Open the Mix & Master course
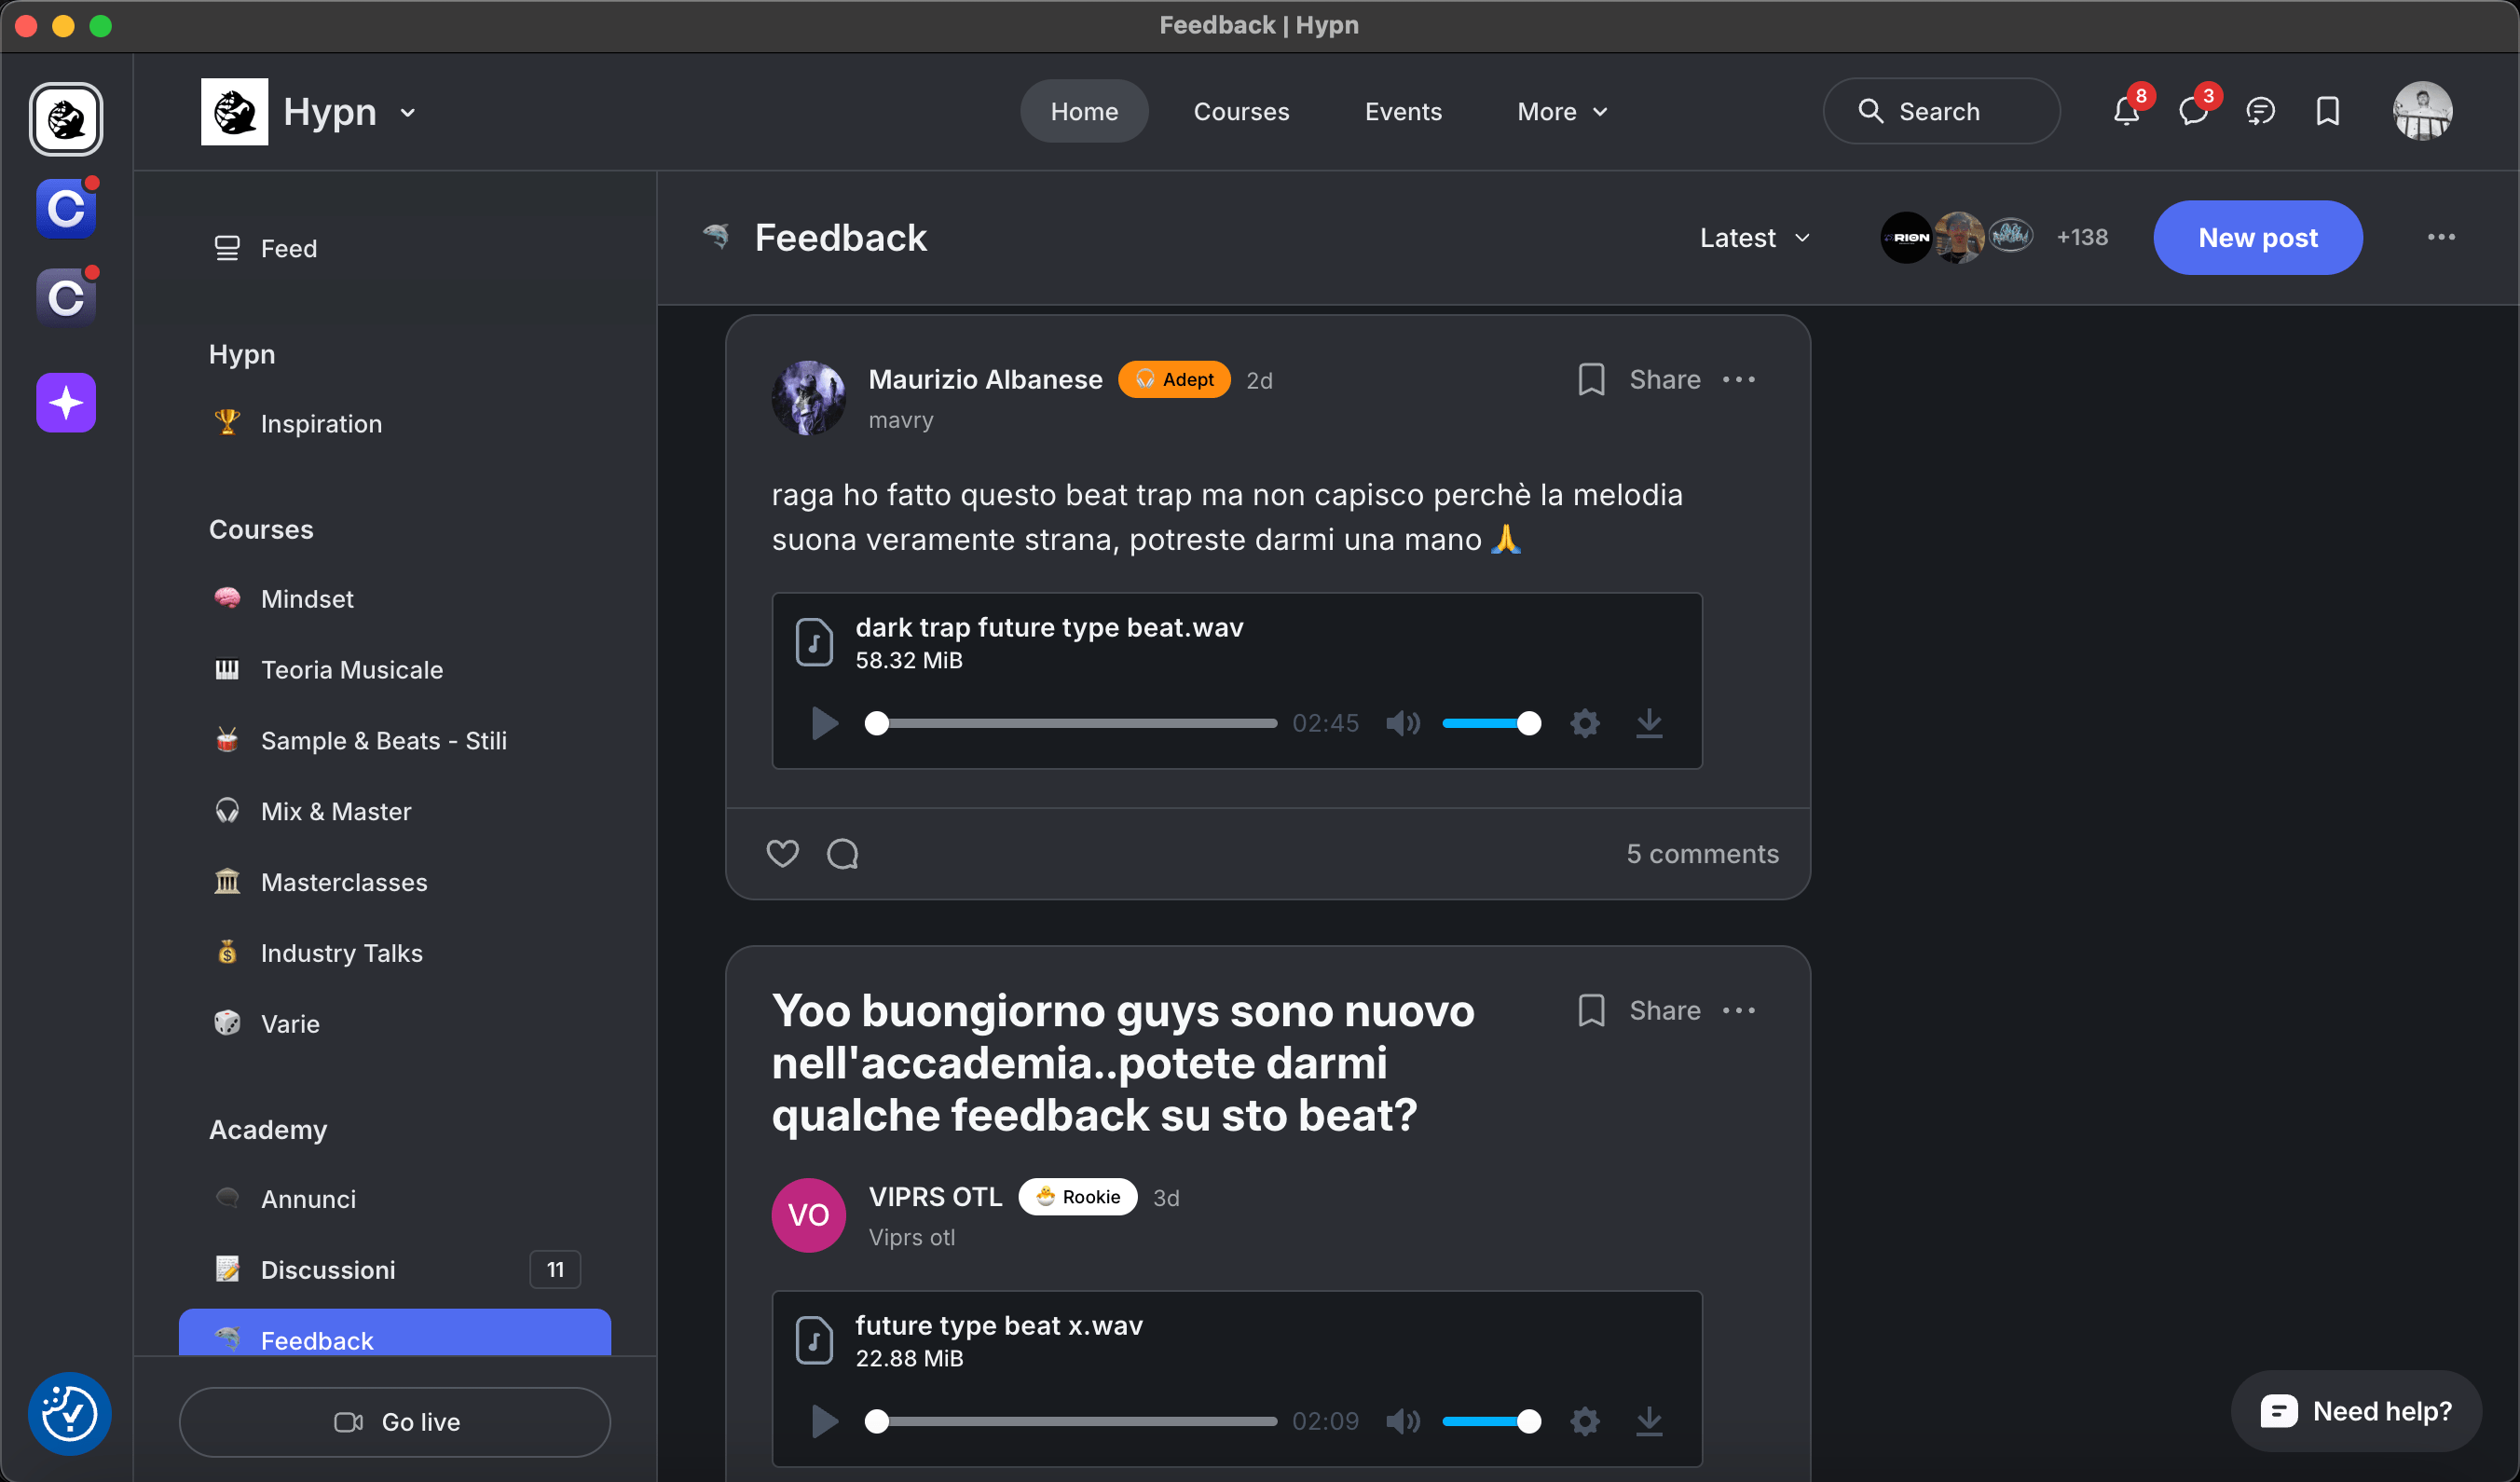The height and width of the screenshot is (1482, 2520). coord(336,811)
